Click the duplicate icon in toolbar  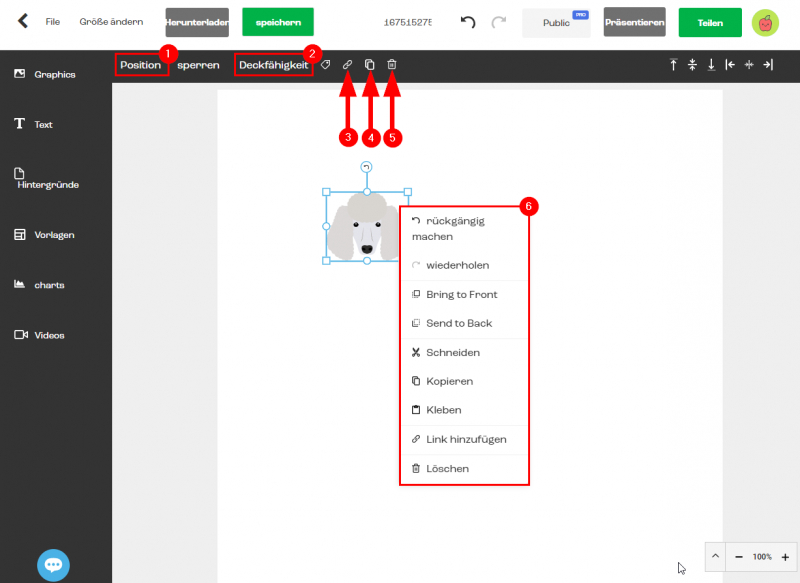tap(369, 64)
